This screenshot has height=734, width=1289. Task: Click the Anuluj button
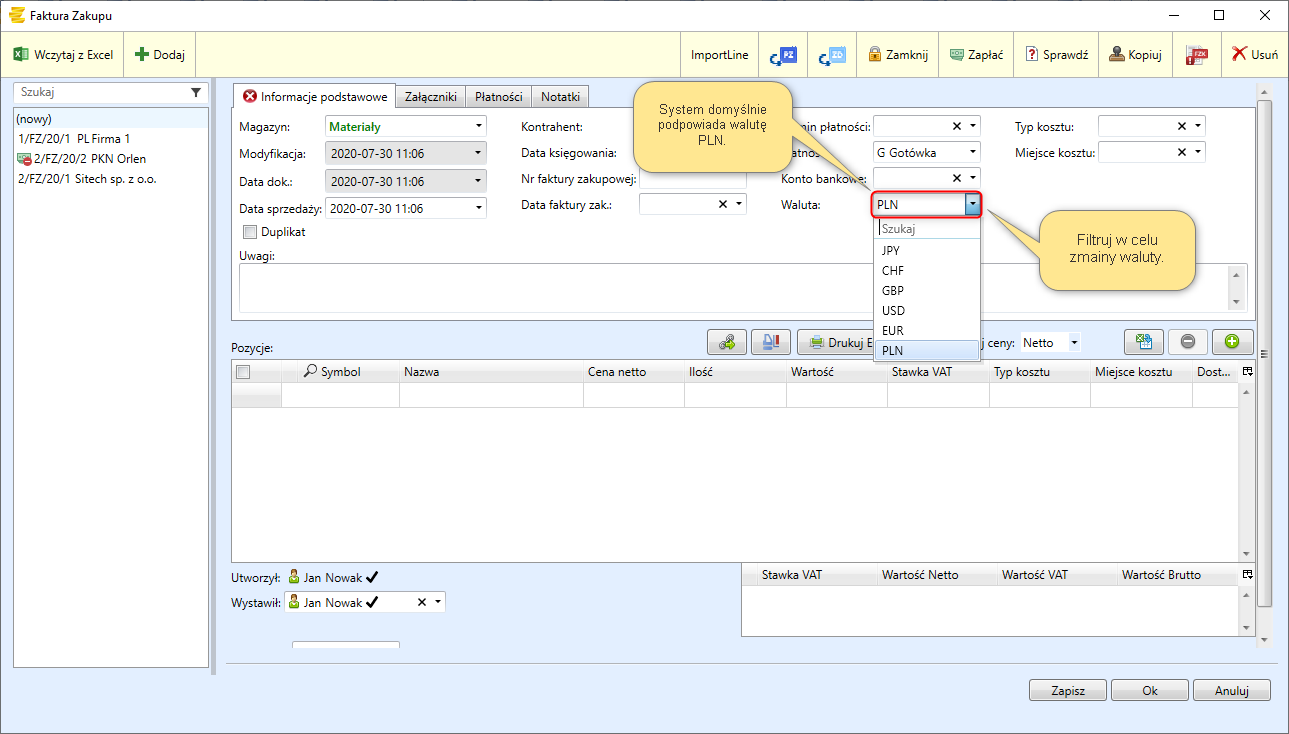1232,691
